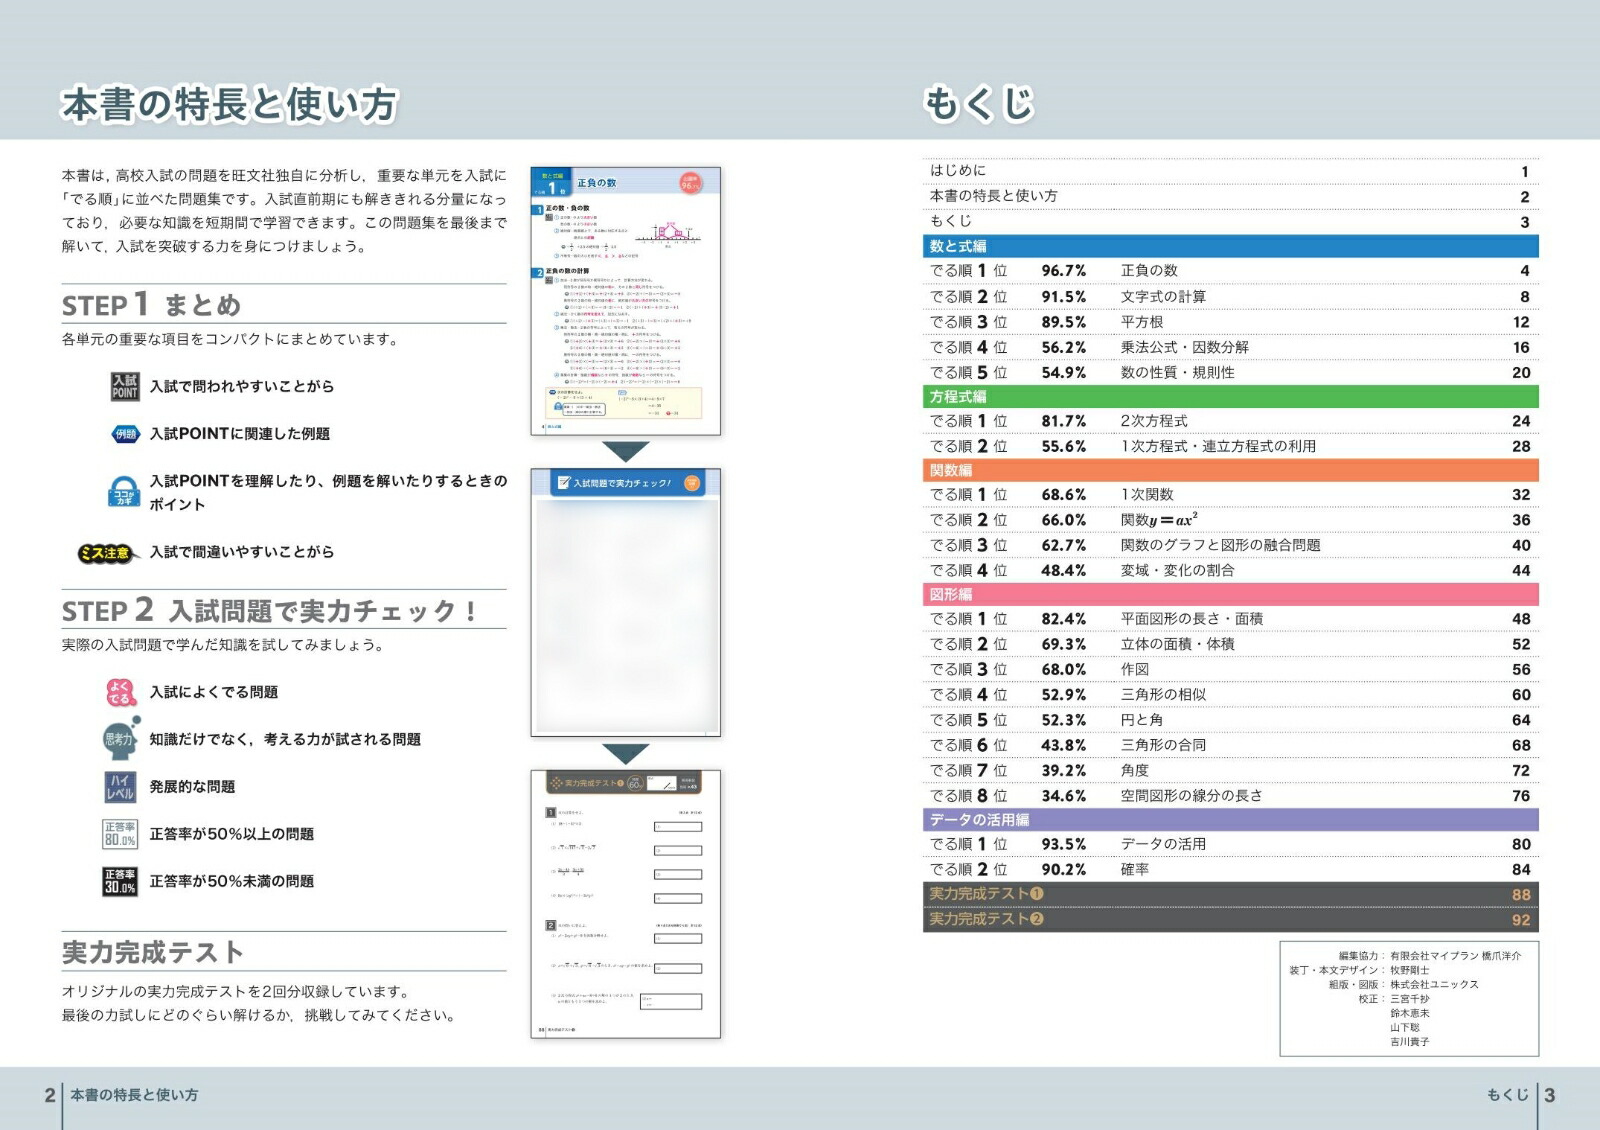Click the arrow below the first sample page
Screen dimensions: 1600x1130
pos(626,451)
